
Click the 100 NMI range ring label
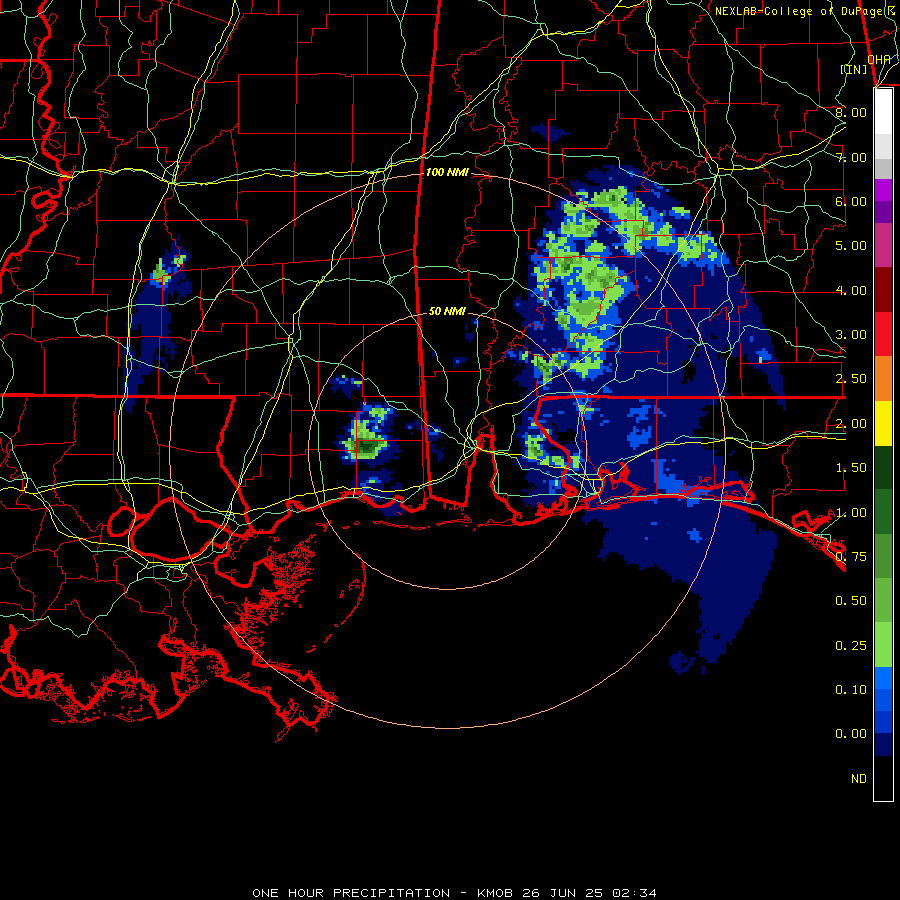tap(447, 172)
